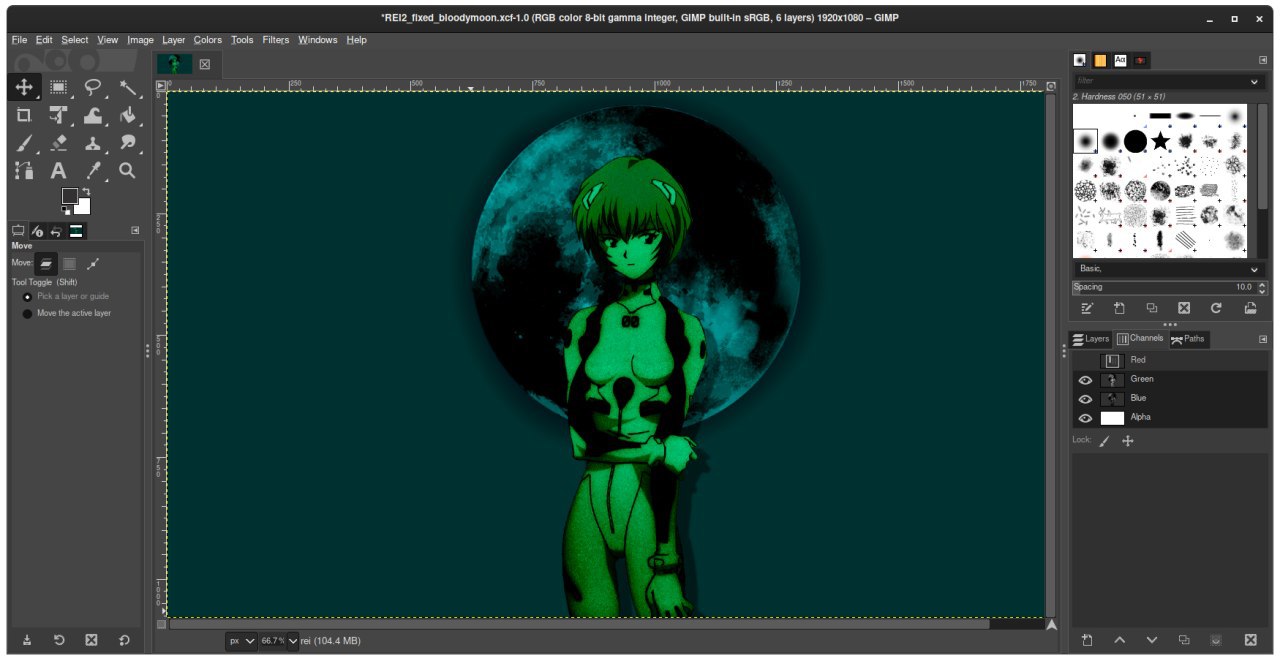Open the tool options panel configuration menu

[x=135, y=231]
